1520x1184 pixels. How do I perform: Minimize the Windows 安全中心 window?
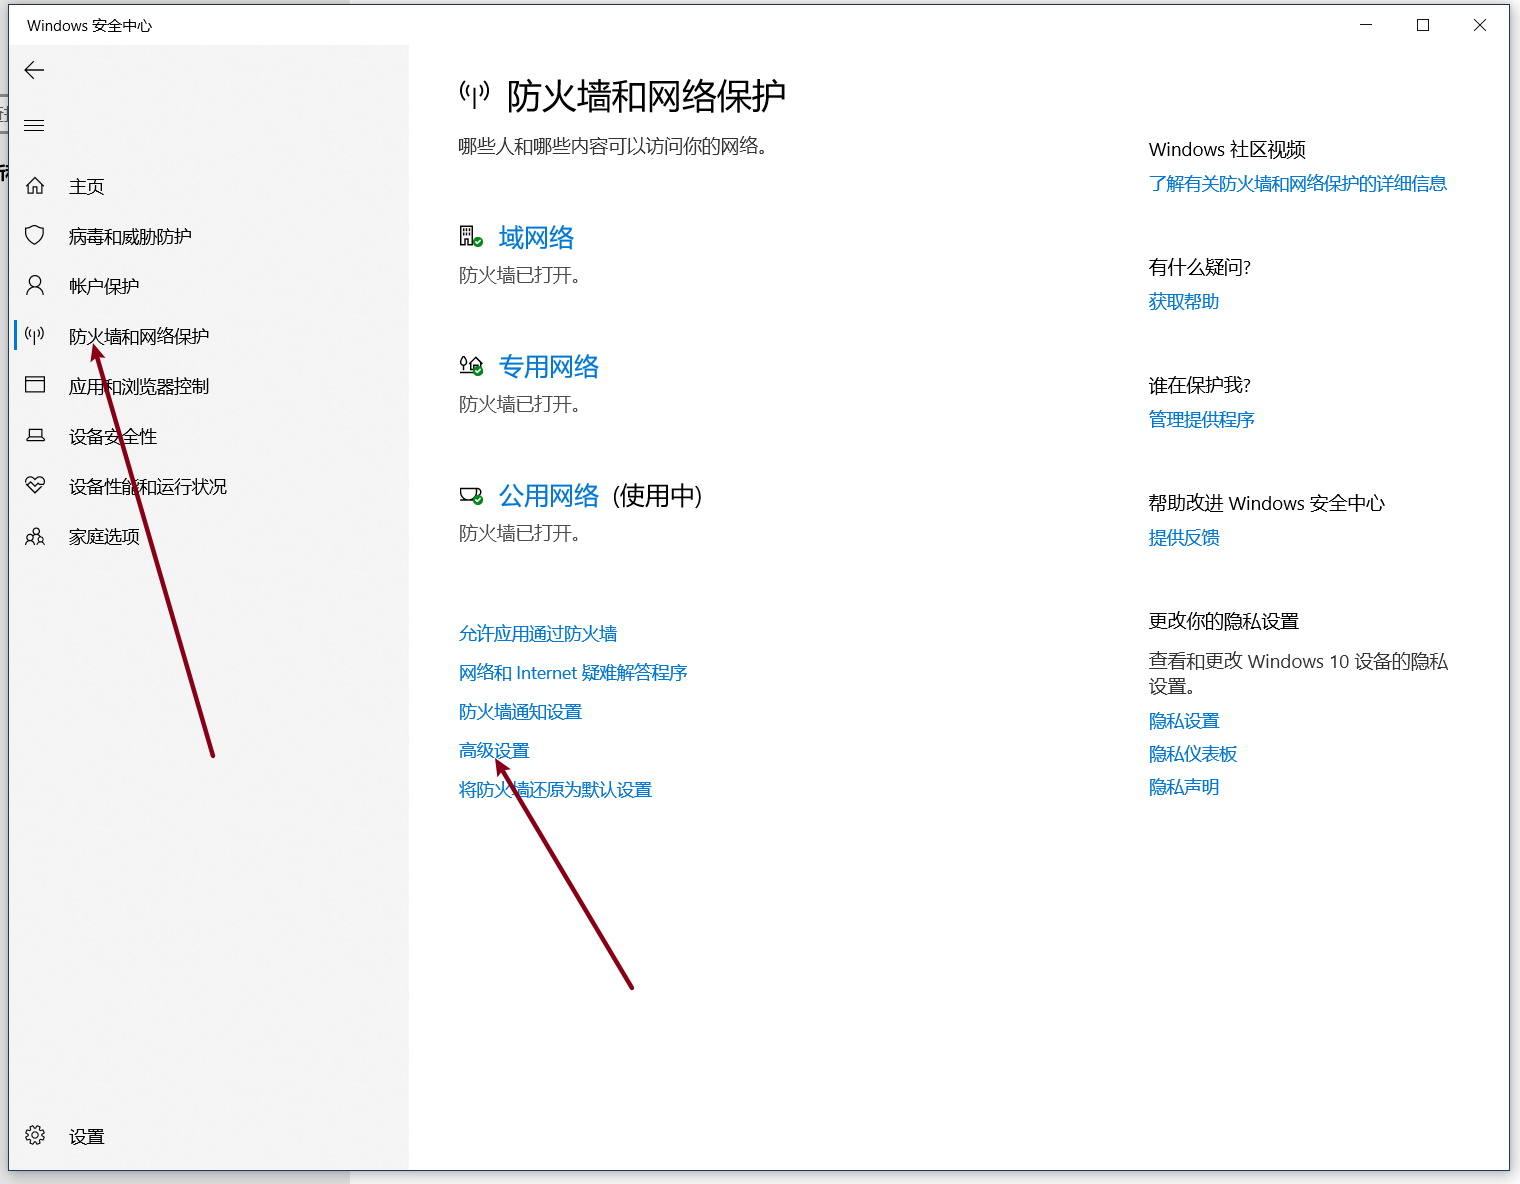point(1367,25)
